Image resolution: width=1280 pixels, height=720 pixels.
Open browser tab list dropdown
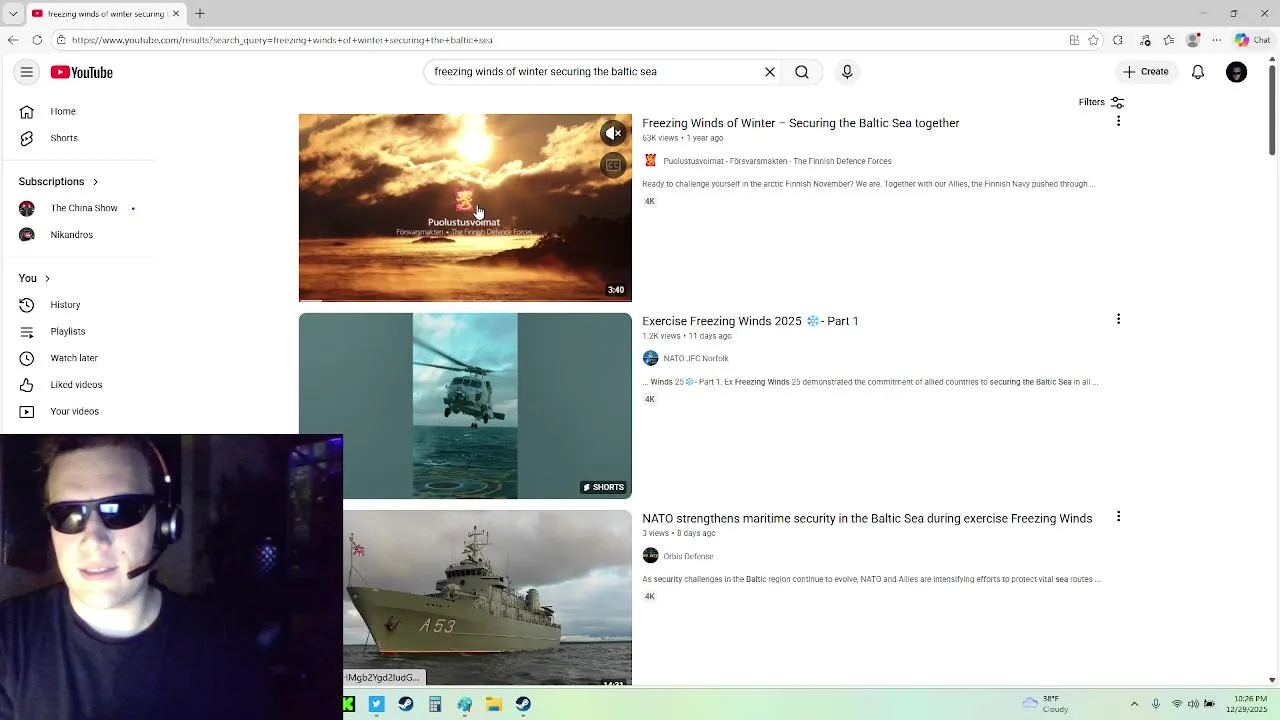[x=12, y=13]
